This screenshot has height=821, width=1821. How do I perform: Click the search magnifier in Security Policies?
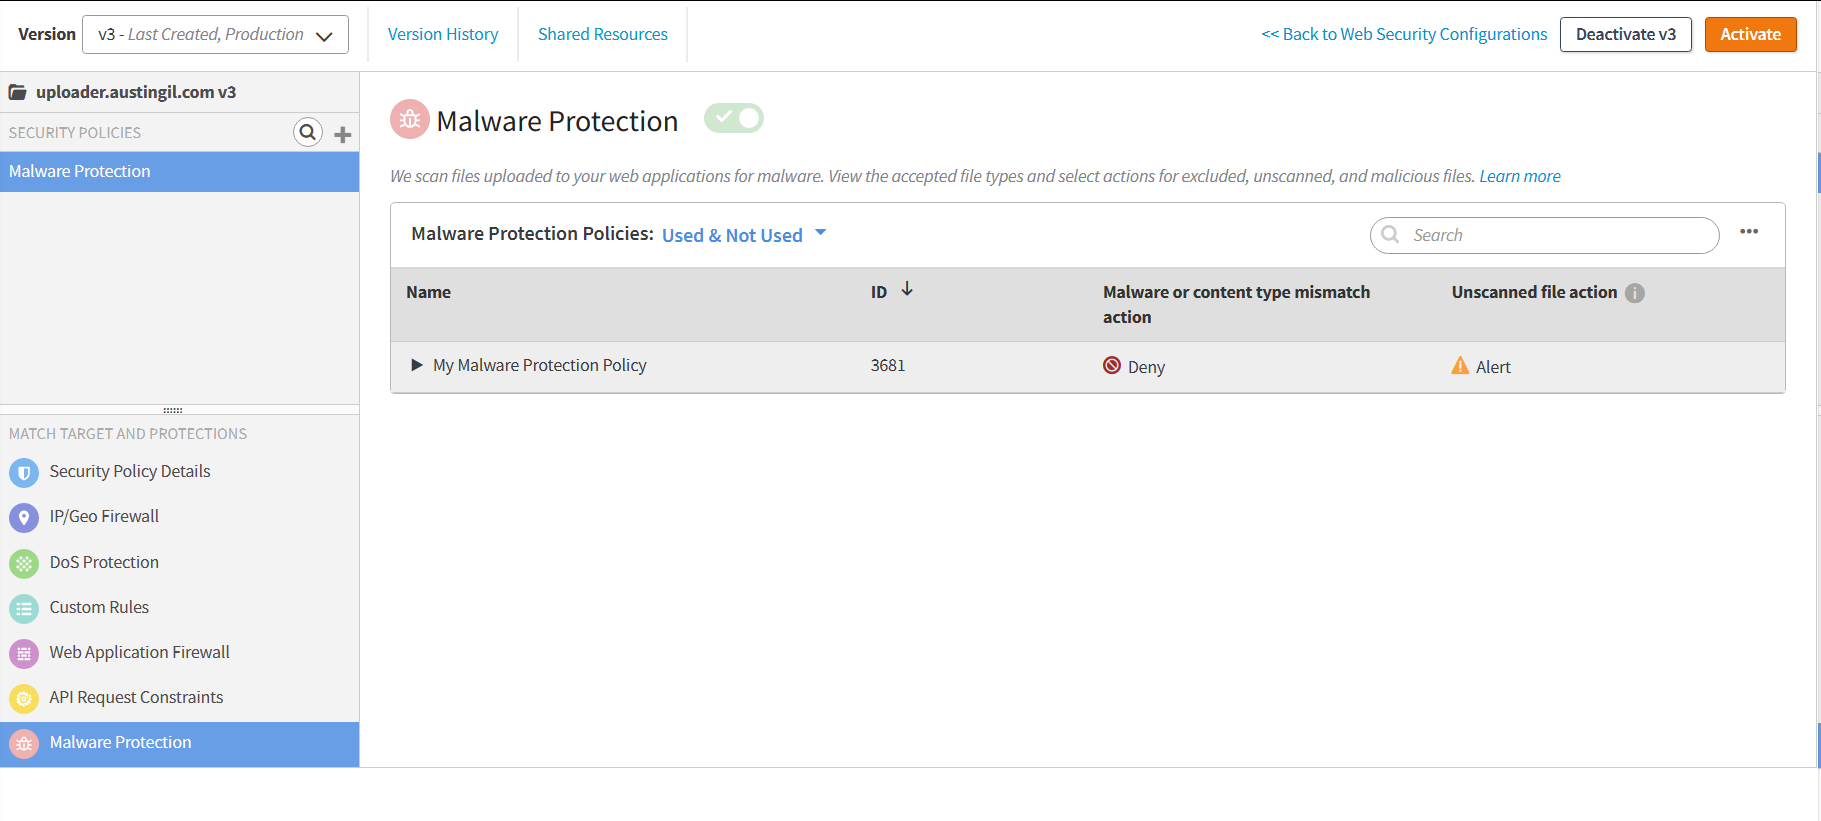(308, 132)
